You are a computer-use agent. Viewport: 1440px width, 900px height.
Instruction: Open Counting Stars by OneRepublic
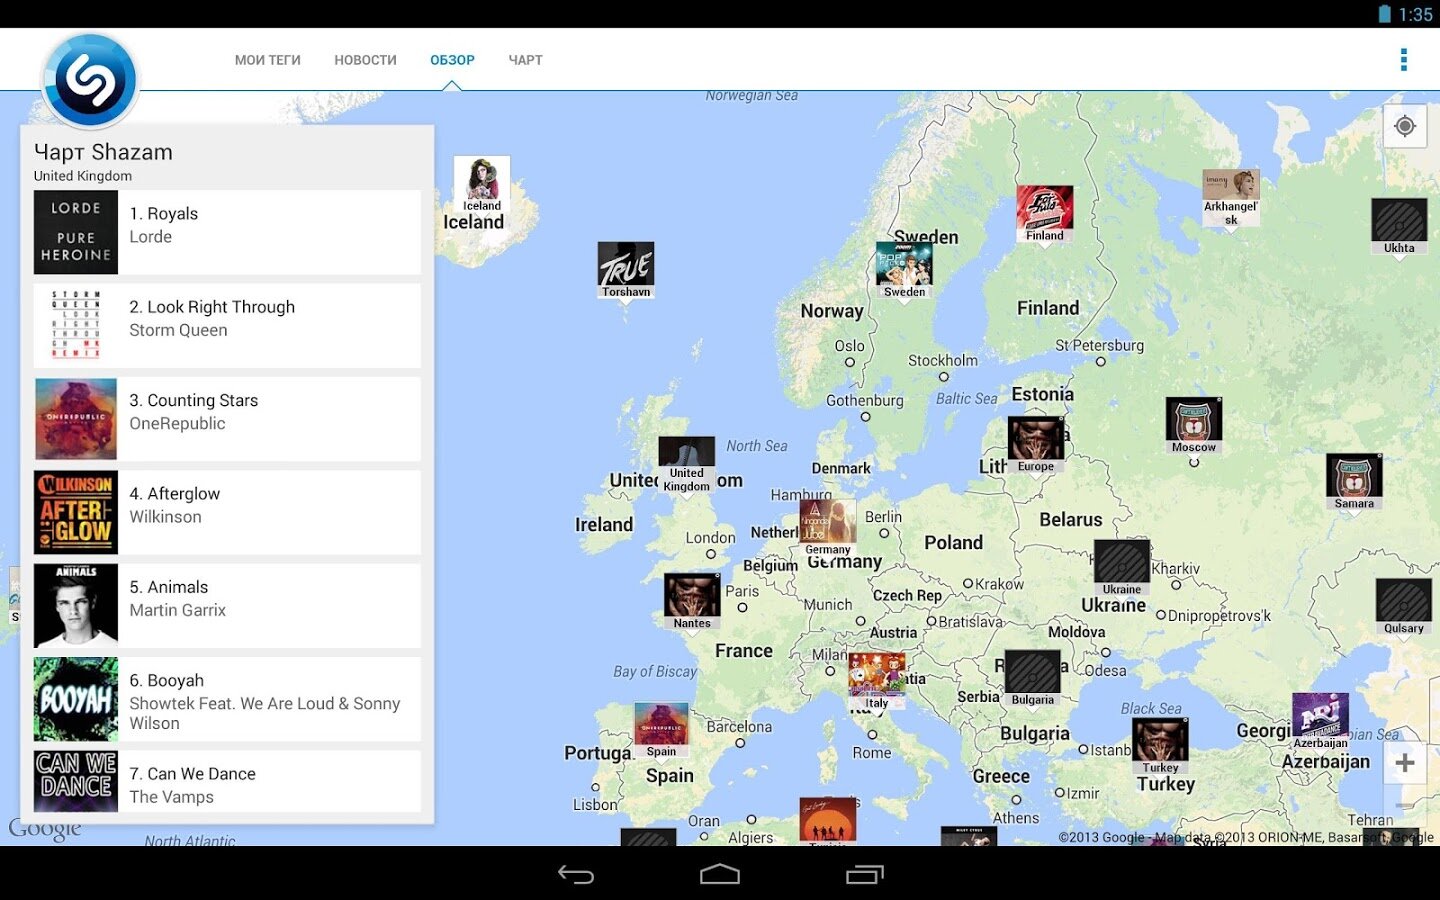227,419
